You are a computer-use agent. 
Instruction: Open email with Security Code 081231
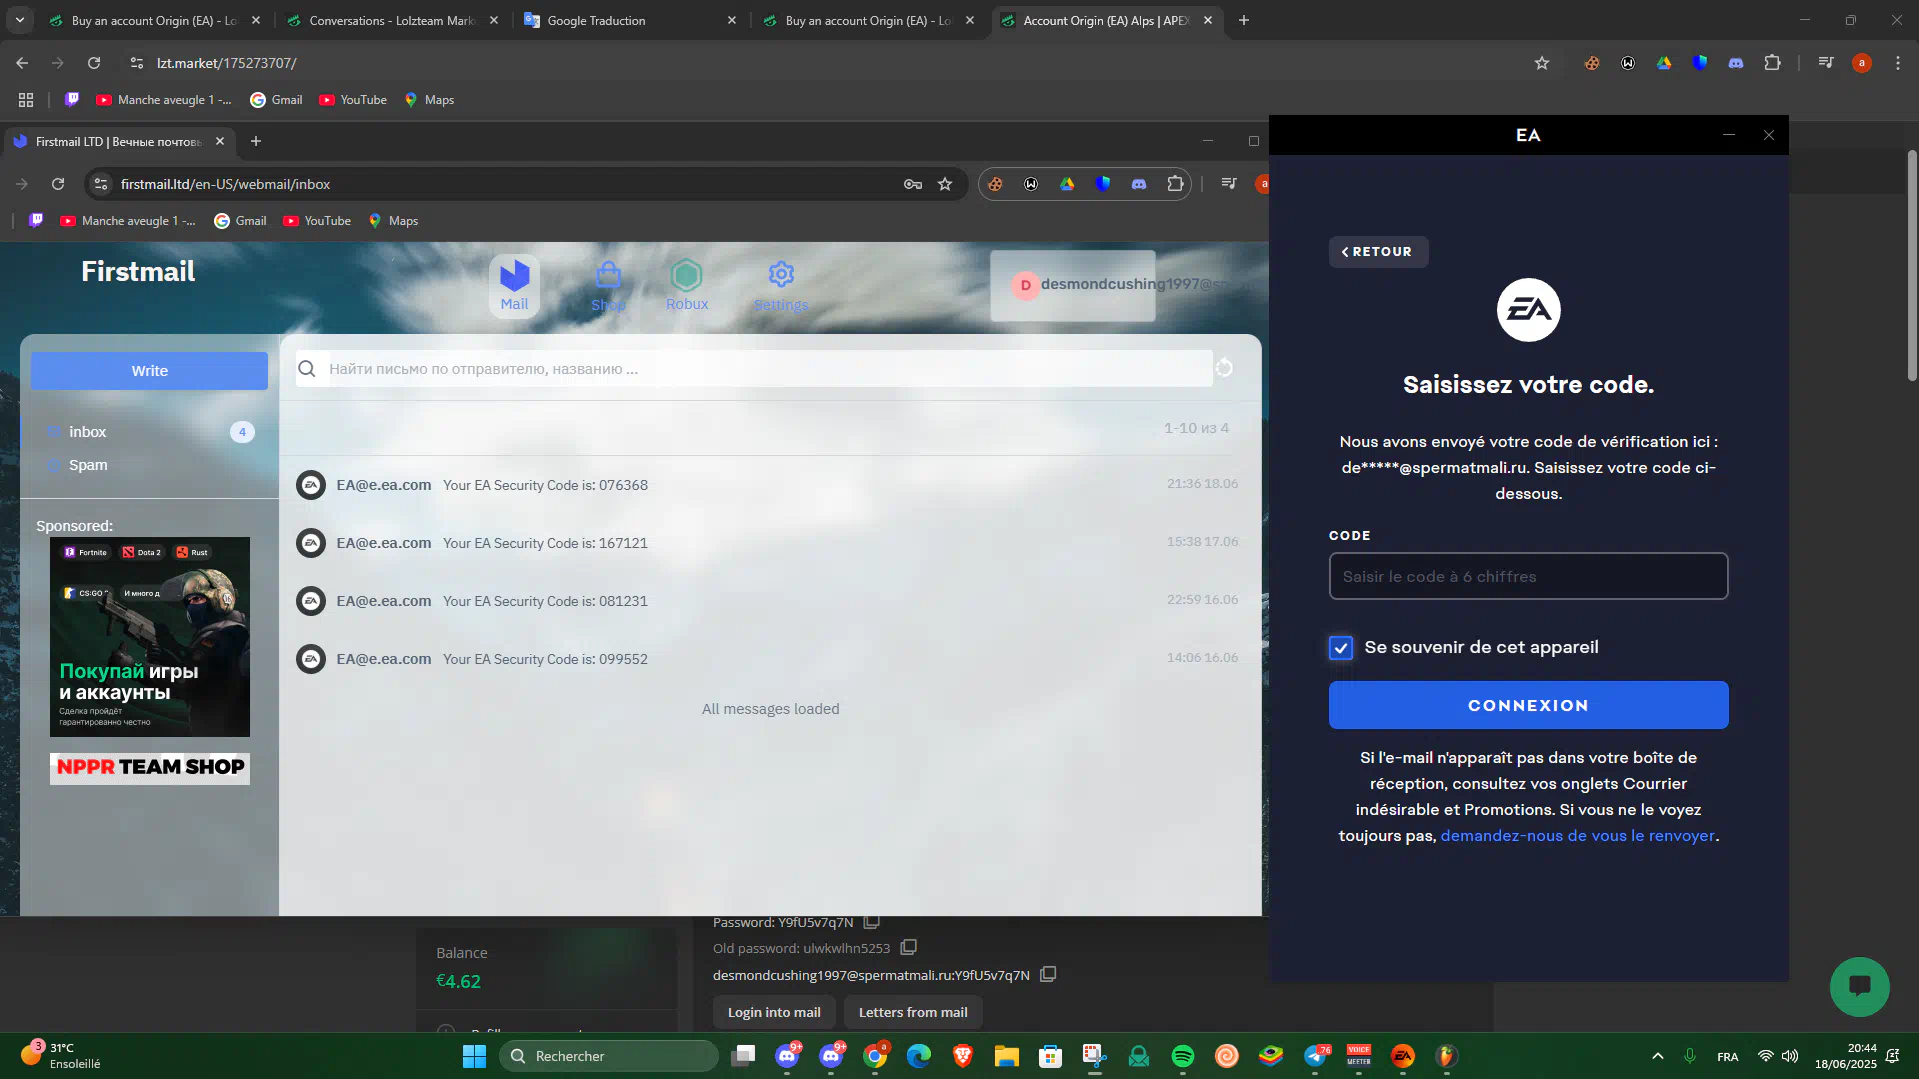768,601
